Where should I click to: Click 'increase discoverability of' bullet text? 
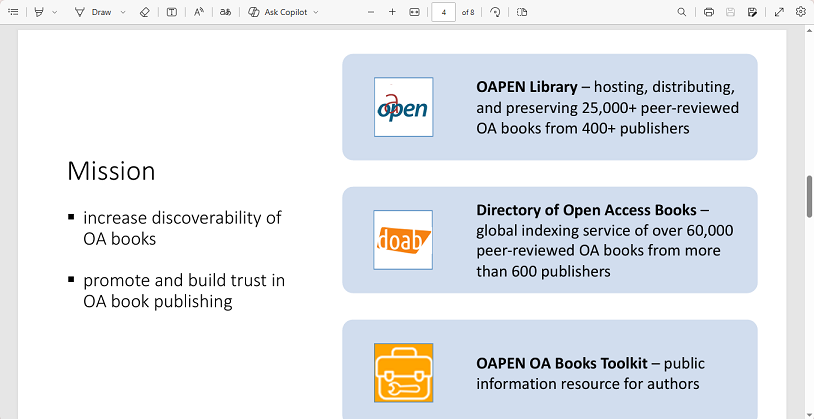pyautogui.click(x=182, y=218)
